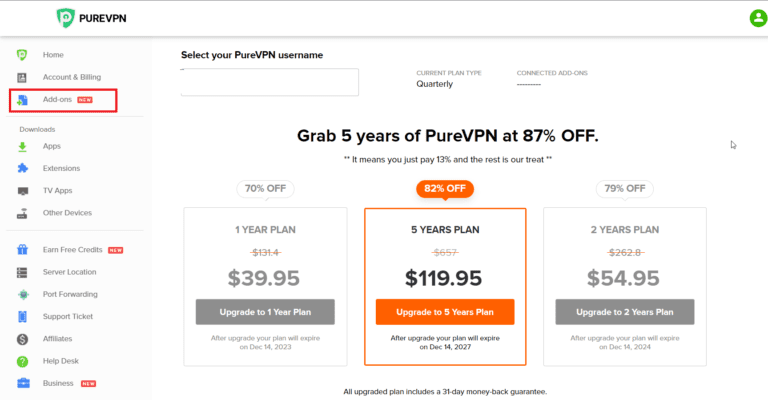Click the PureVPN shield logo
Viewport: 768px width, 400px height.
(65, 18)
